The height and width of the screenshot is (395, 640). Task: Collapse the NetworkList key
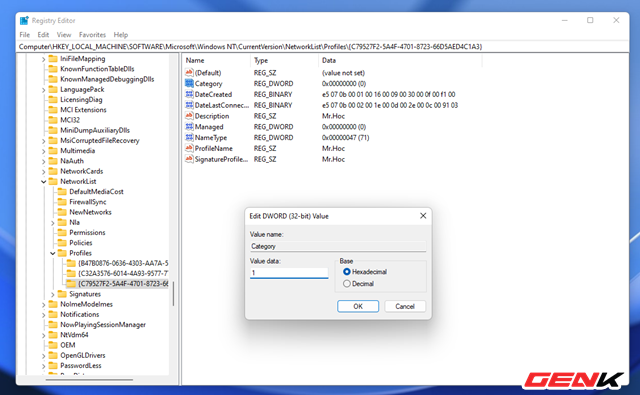tap(43, 182)
